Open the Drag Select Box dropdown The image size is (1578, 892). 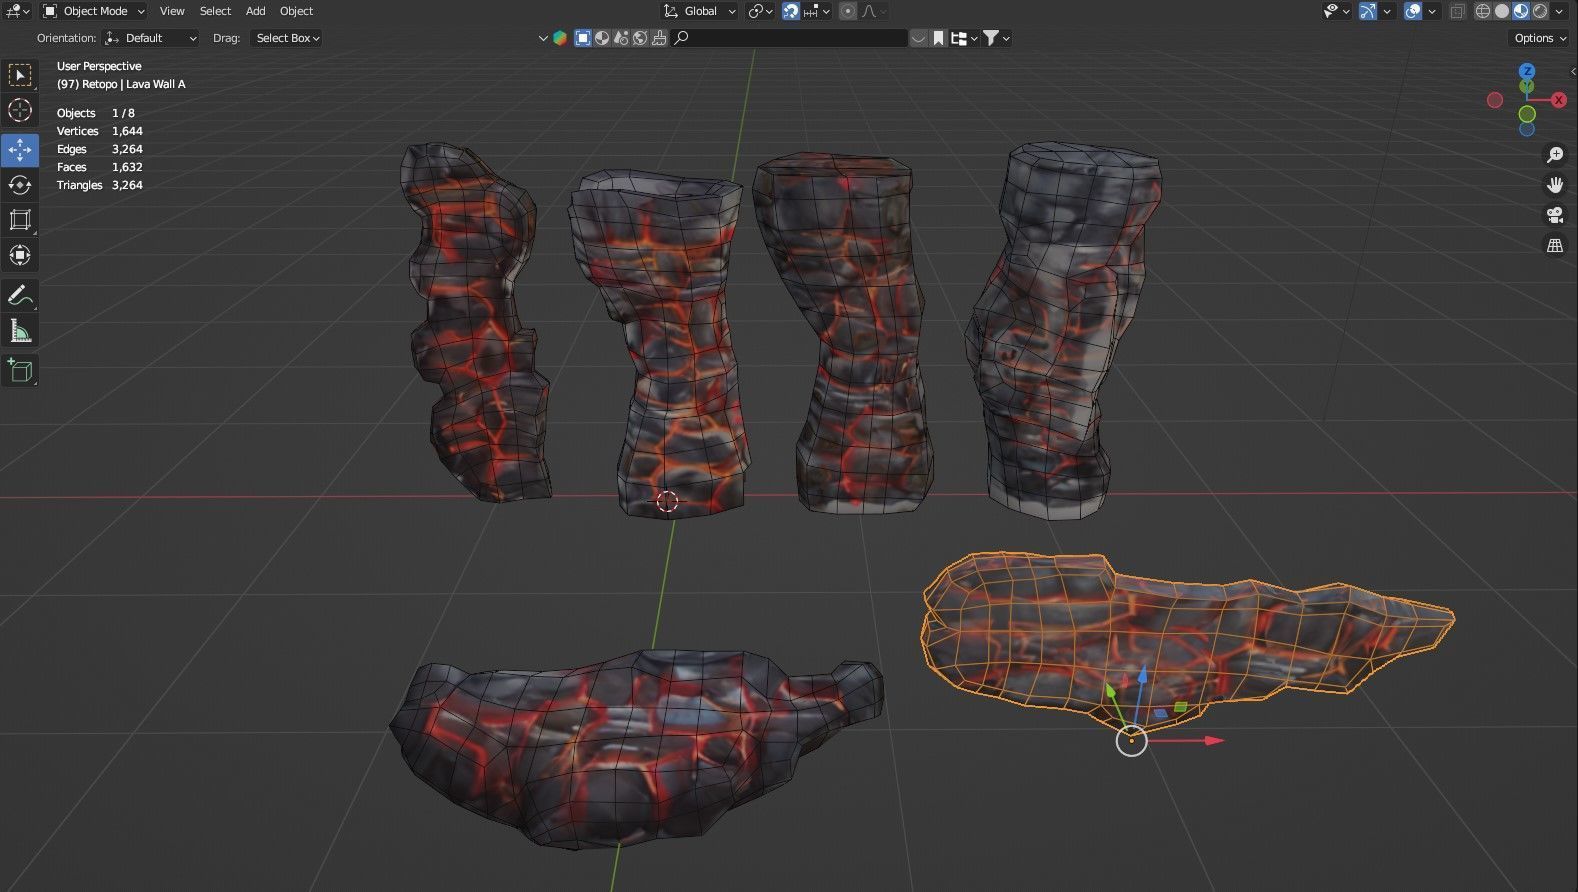tap(287, 38)
